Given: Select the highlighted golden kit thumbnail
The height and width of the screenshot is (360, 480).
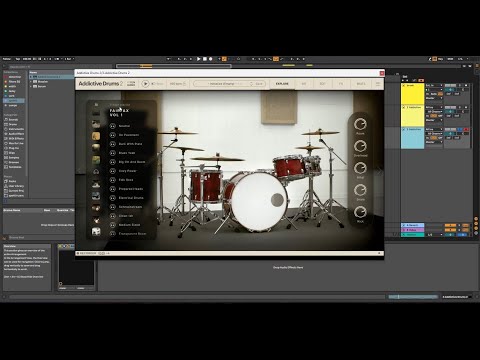Looking at the screenshot, I should (96, 136).
